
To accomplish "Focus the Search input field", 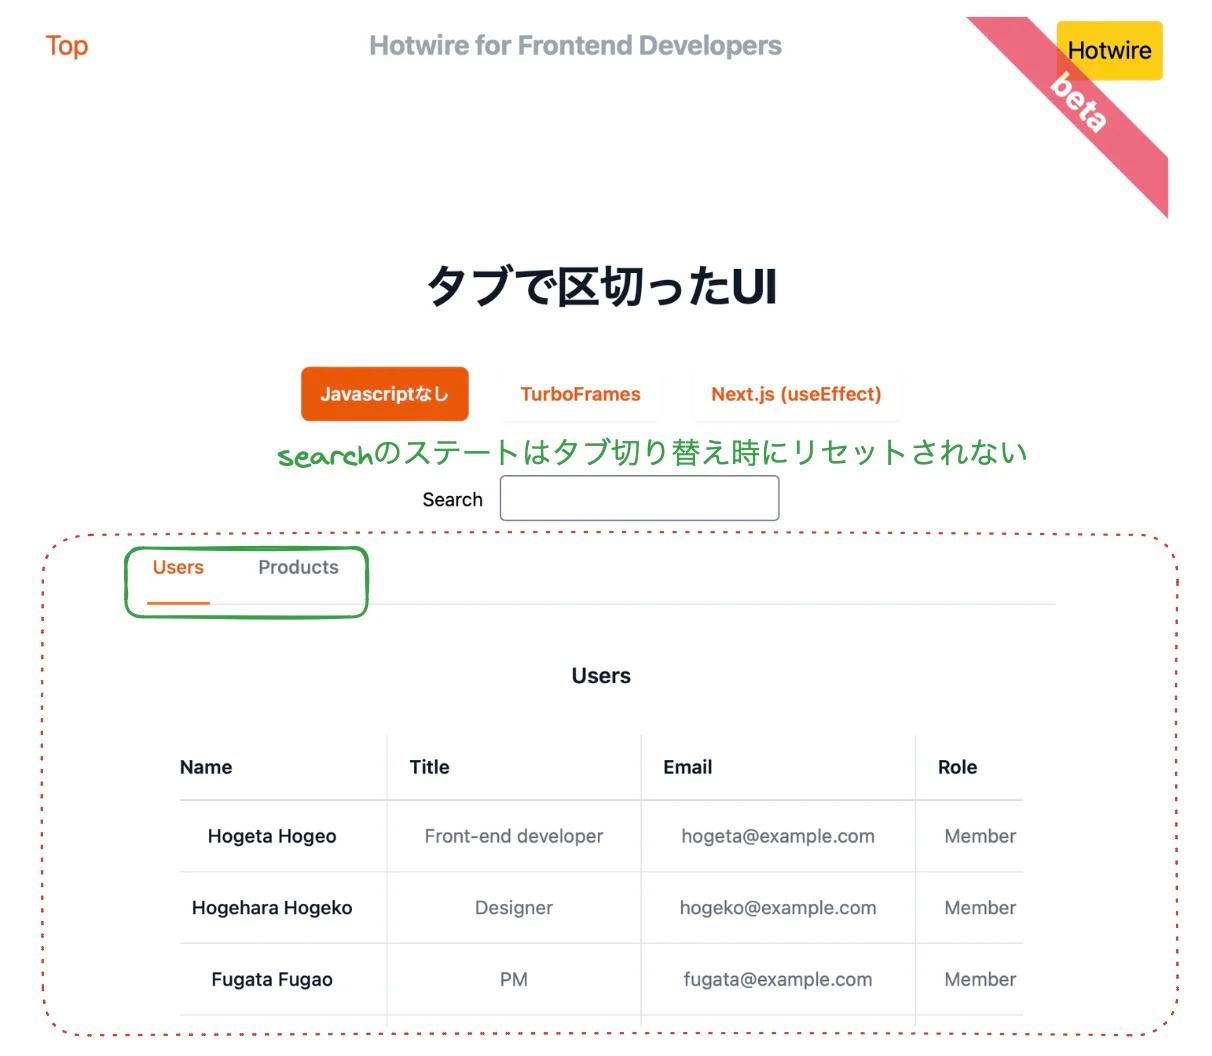I will click(639, 498).
